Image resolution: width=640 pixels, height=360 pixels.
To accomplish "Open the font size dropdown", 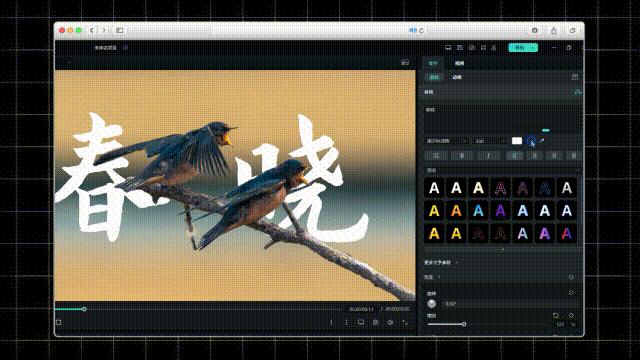I will (x=490, y=141).
